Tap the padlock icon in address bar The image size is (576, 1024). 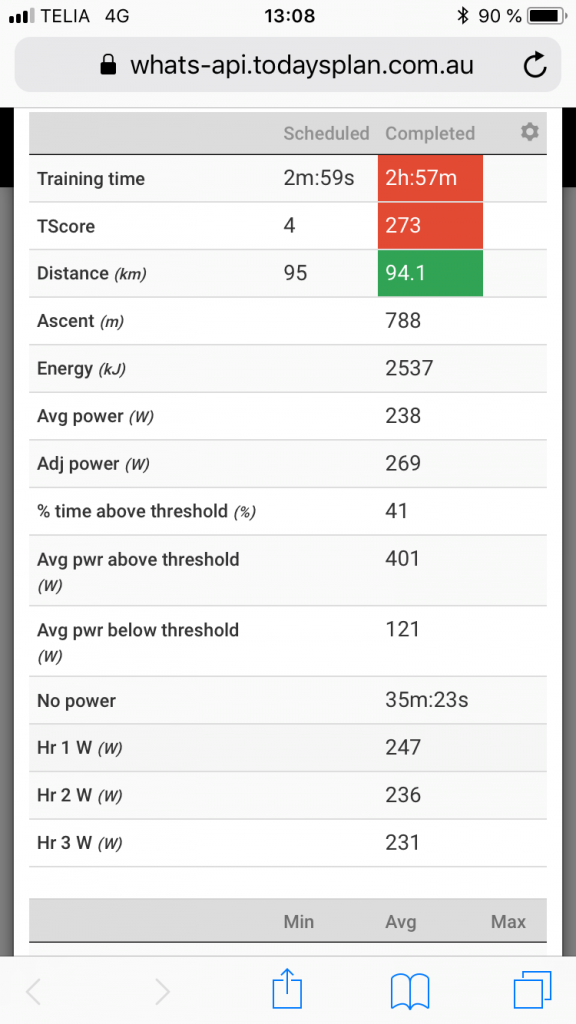pos(108,65)
